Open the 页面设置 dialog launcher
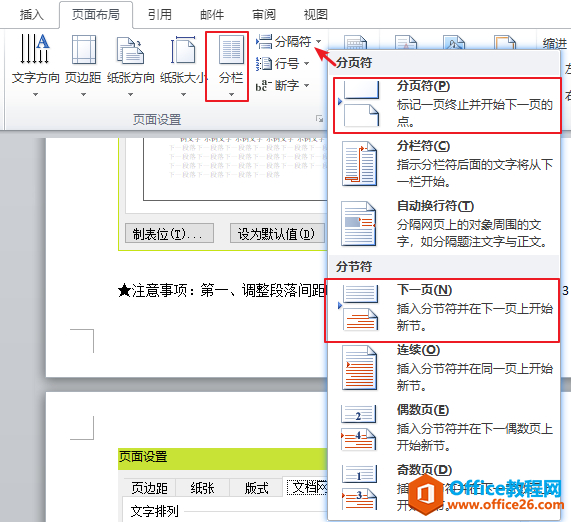This screenshot has height=522, width=571. click(319, 119)
